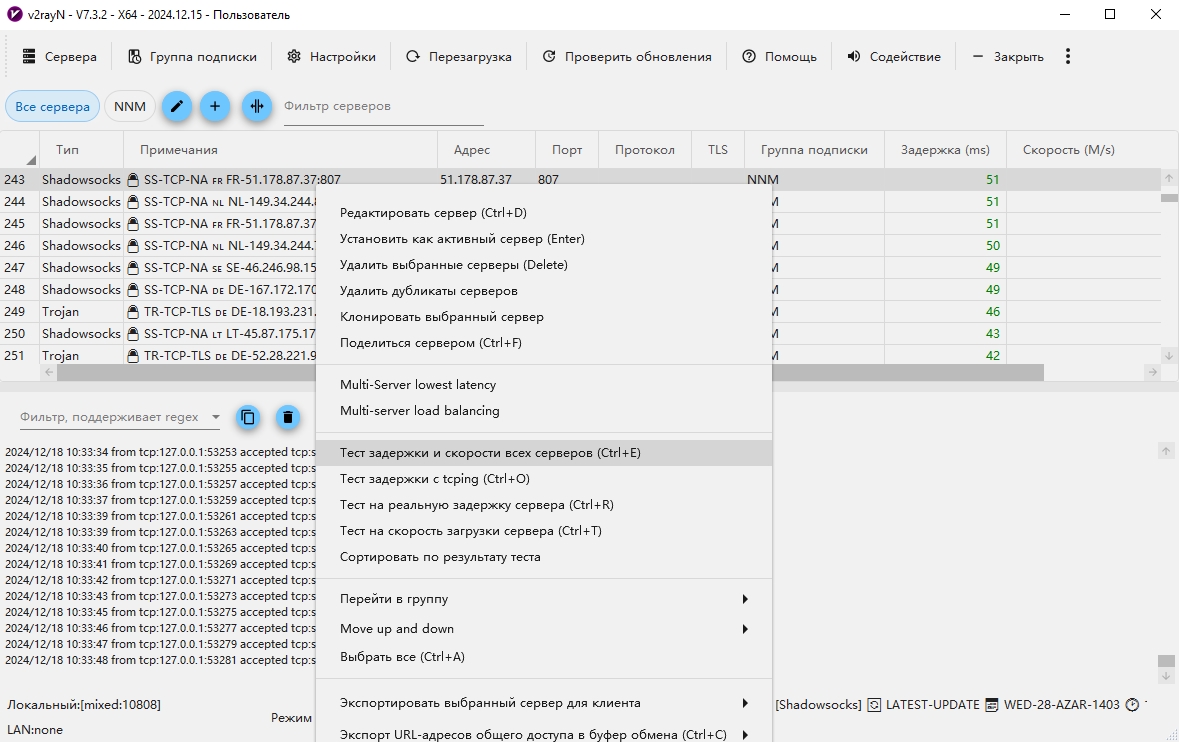The height and width of the screenshot is (742, 1179).
Task: Expand the log filter regex dropdown
Action: click(215, 417)
